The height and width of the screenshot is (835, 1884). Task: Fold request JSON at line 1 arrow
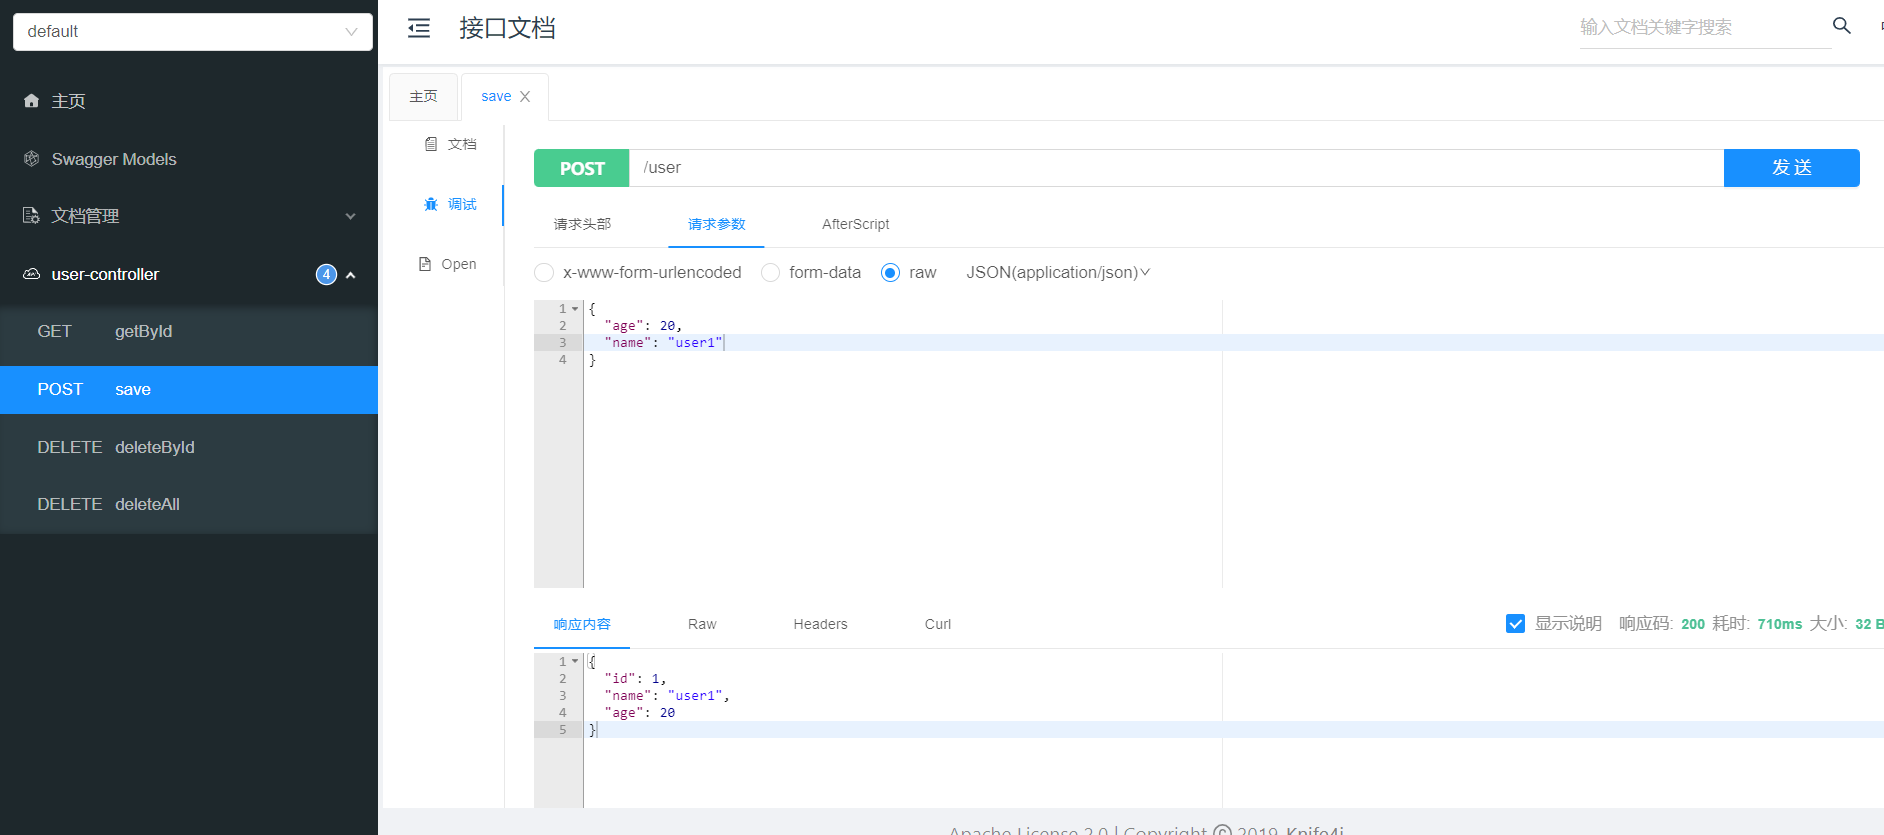pos(575,309)
